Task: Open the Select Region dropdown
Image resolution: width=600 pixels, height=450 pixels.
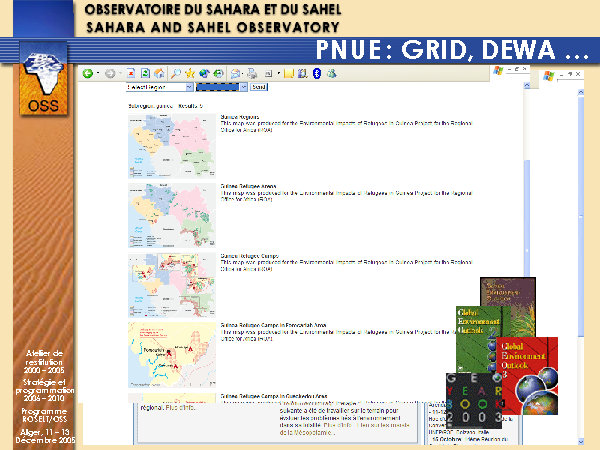Action: [160, 87]
